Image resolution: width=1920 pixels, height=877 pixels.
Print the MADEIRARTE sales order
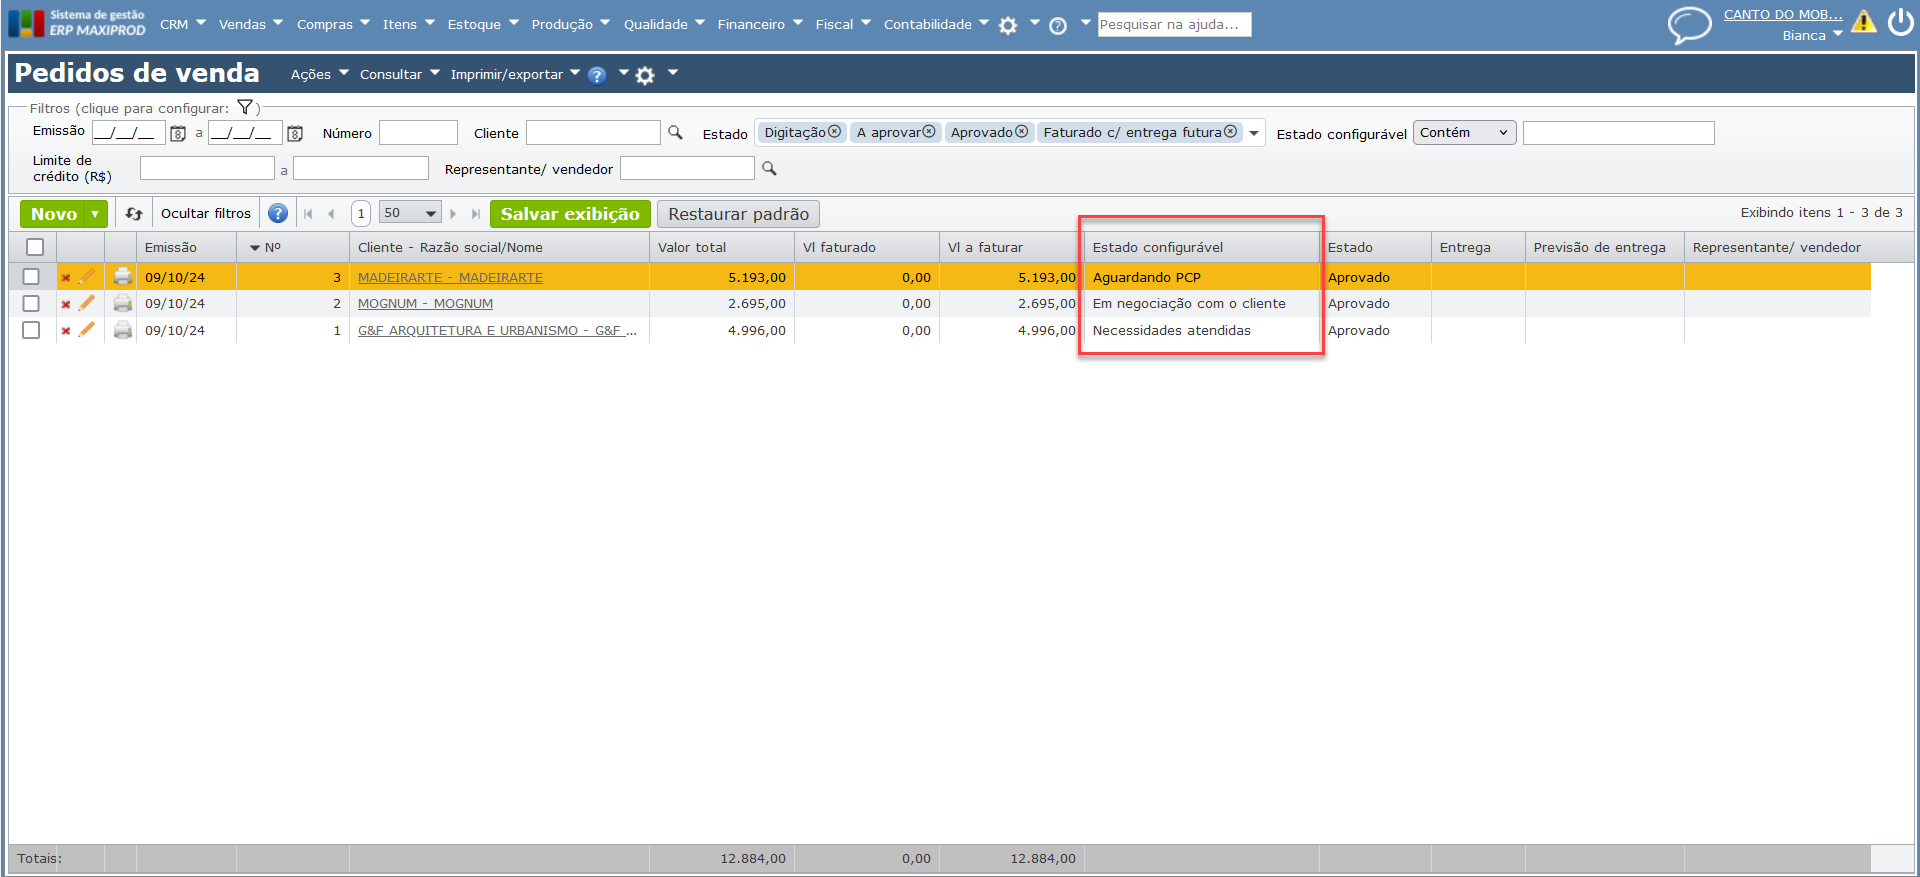tap(123, 277)
